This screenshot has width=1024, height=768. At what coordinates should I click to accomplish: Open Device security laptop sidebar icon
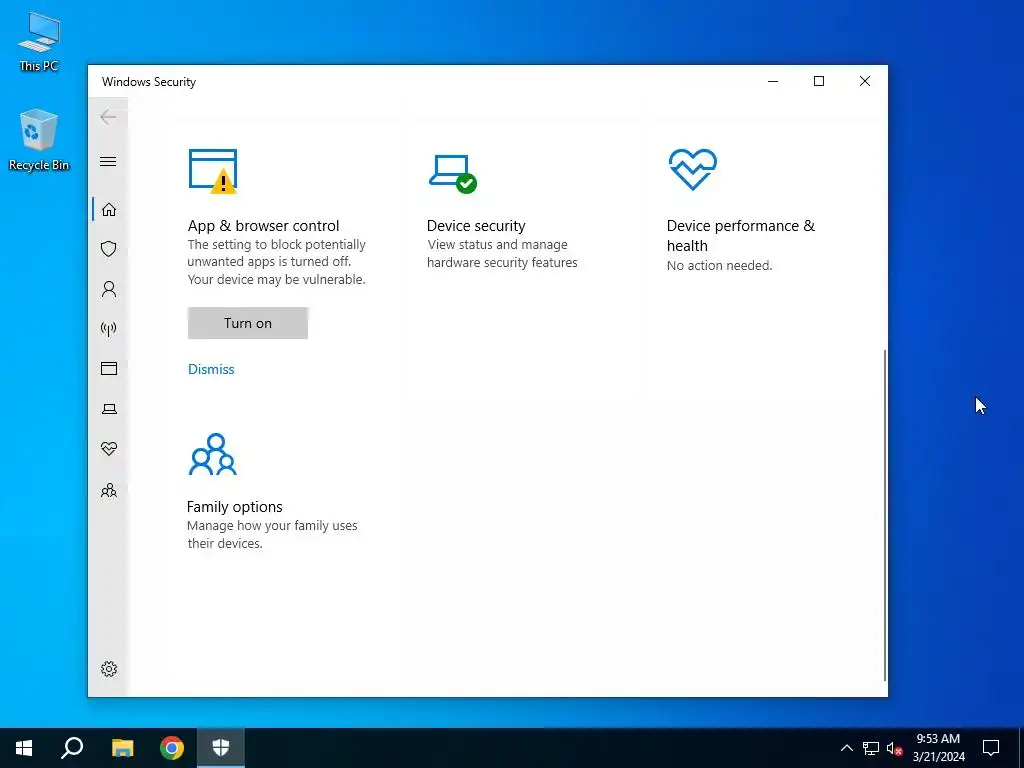[x=108, y=409]
